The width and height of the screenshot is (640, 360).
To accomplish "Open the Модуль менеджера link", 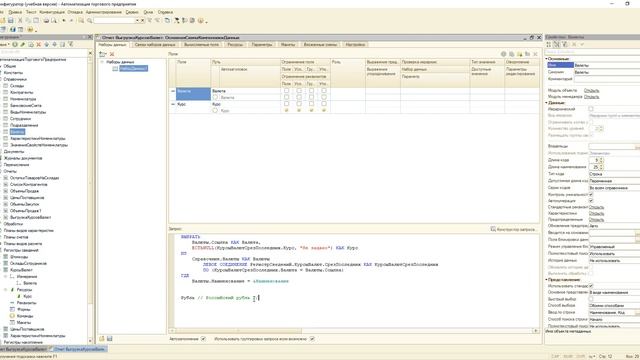I will (x=591, y=97).
